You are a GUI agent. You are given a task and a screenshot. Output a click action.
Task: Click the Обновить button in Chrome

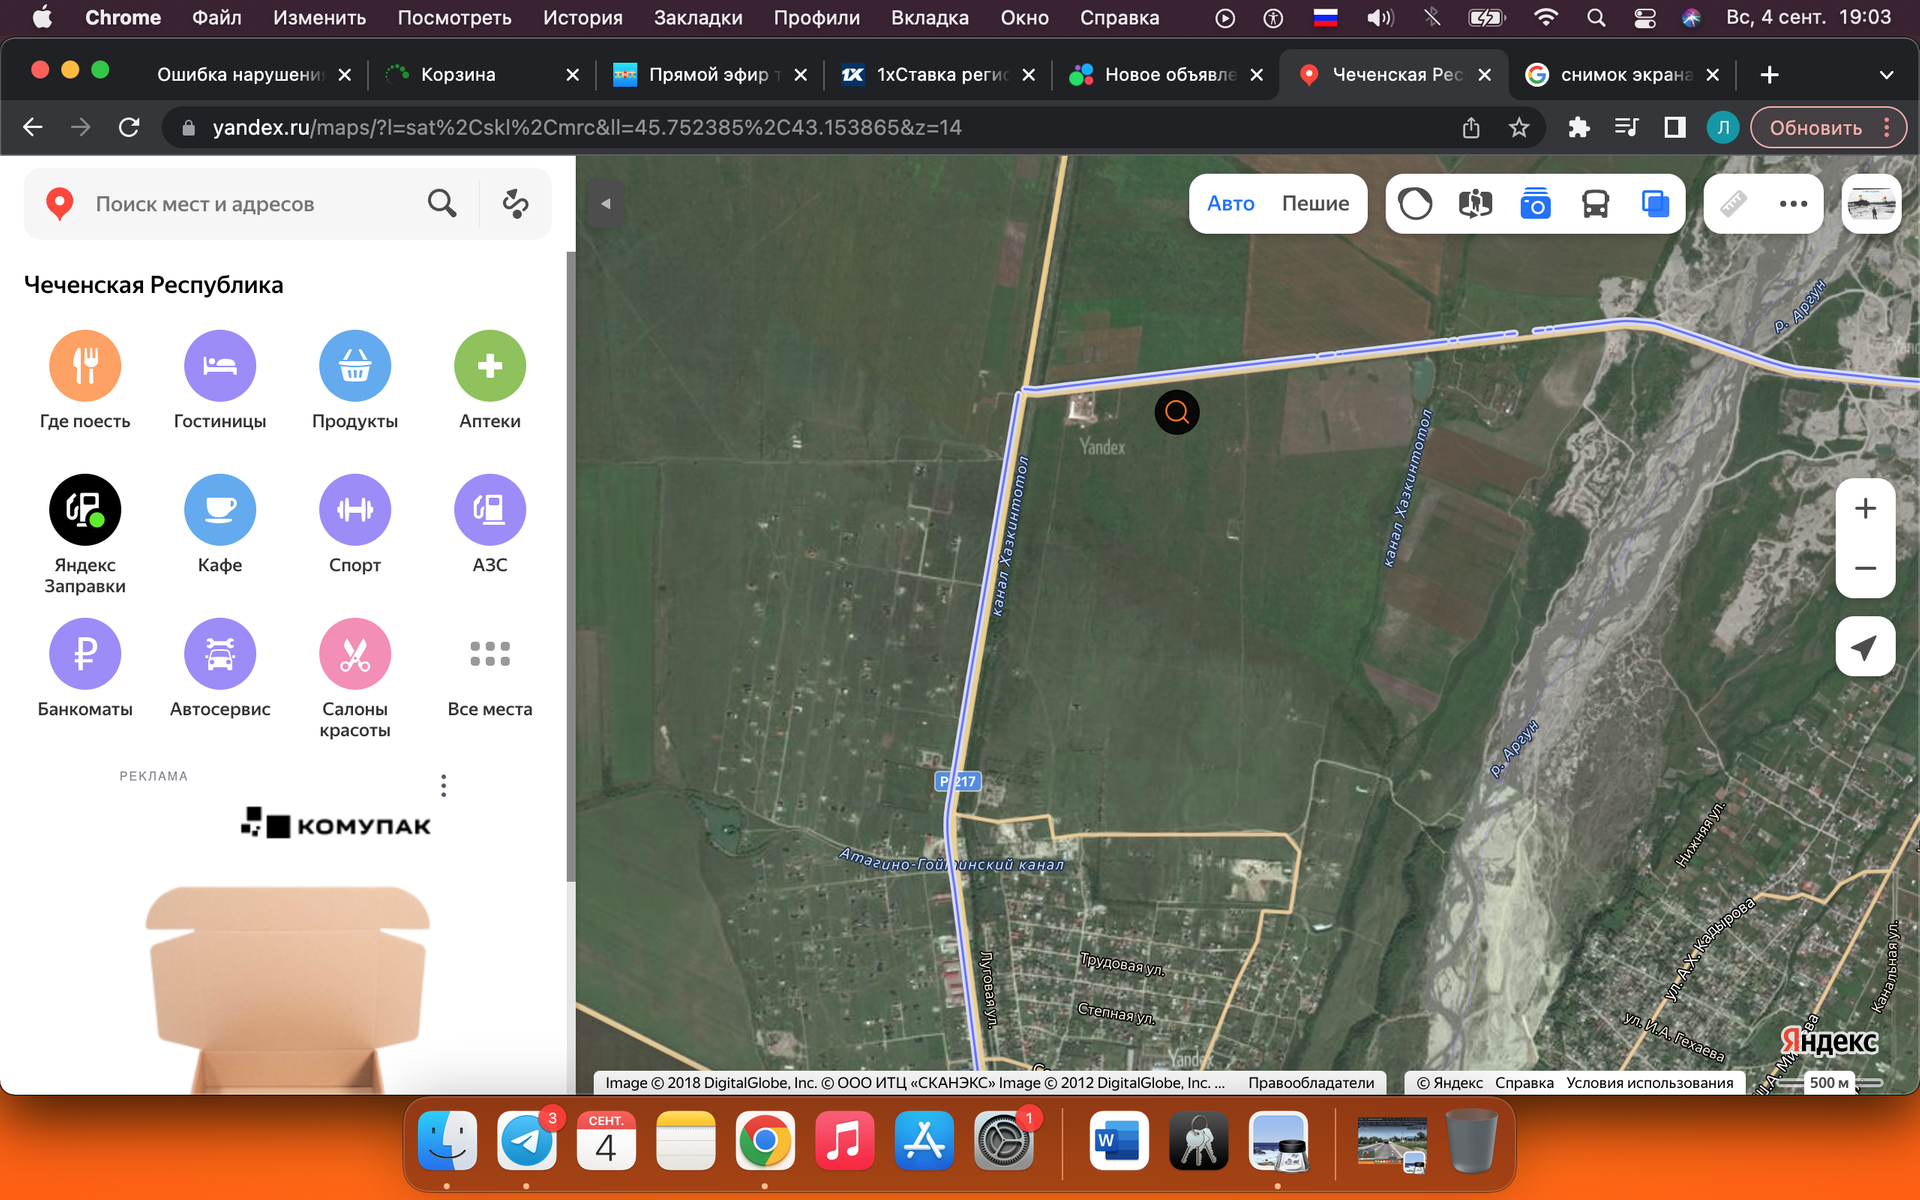1815,128
